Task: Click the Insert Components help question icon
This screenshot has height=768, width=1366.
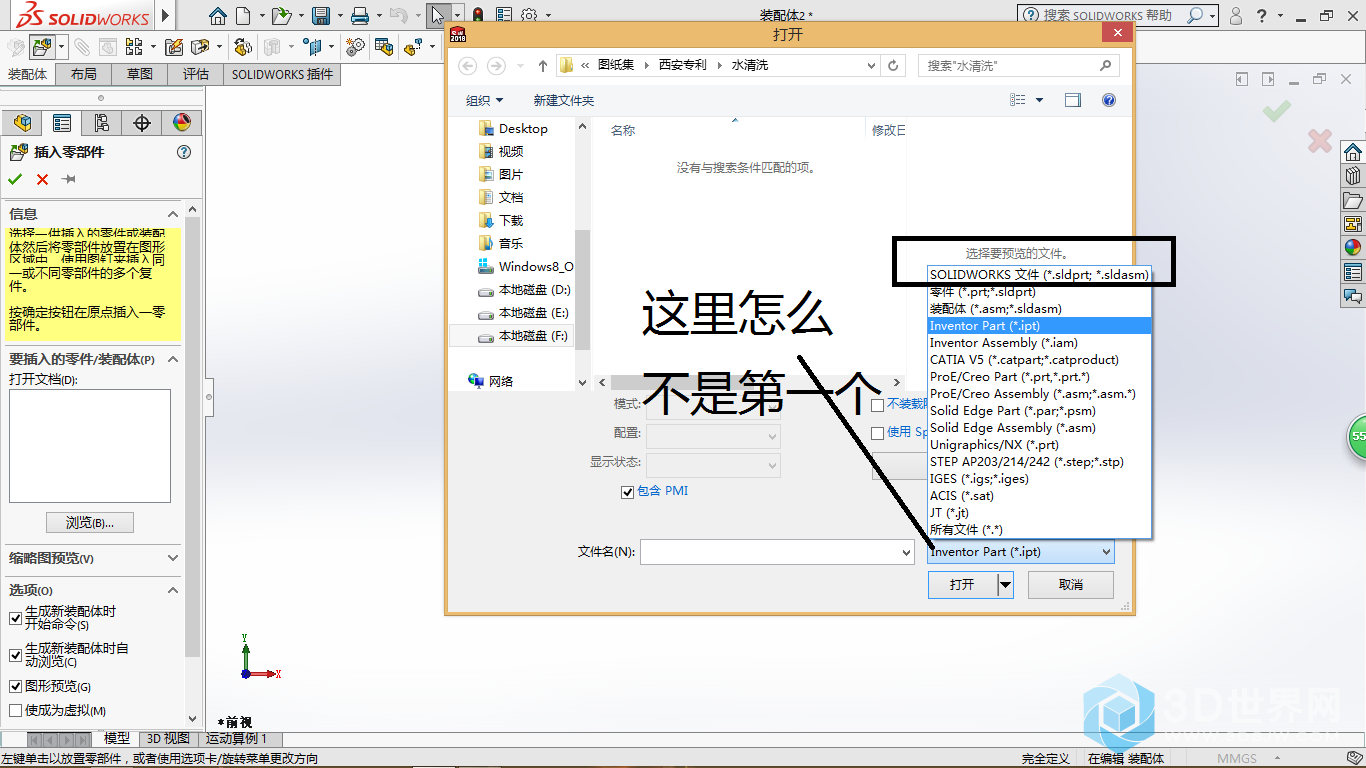Action: 183,152
